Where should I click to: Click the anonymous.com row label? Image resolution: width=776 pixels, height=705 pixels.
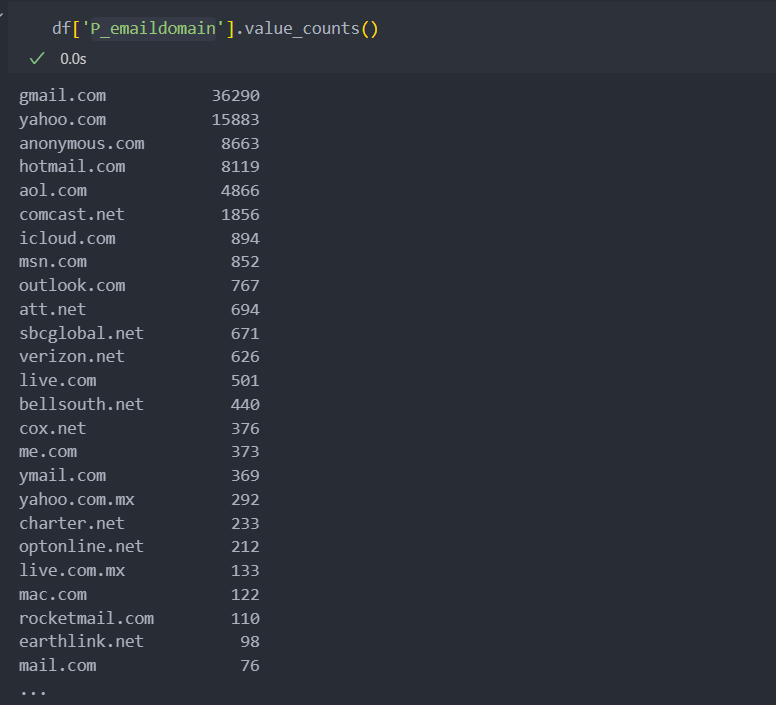coord(82,144)
